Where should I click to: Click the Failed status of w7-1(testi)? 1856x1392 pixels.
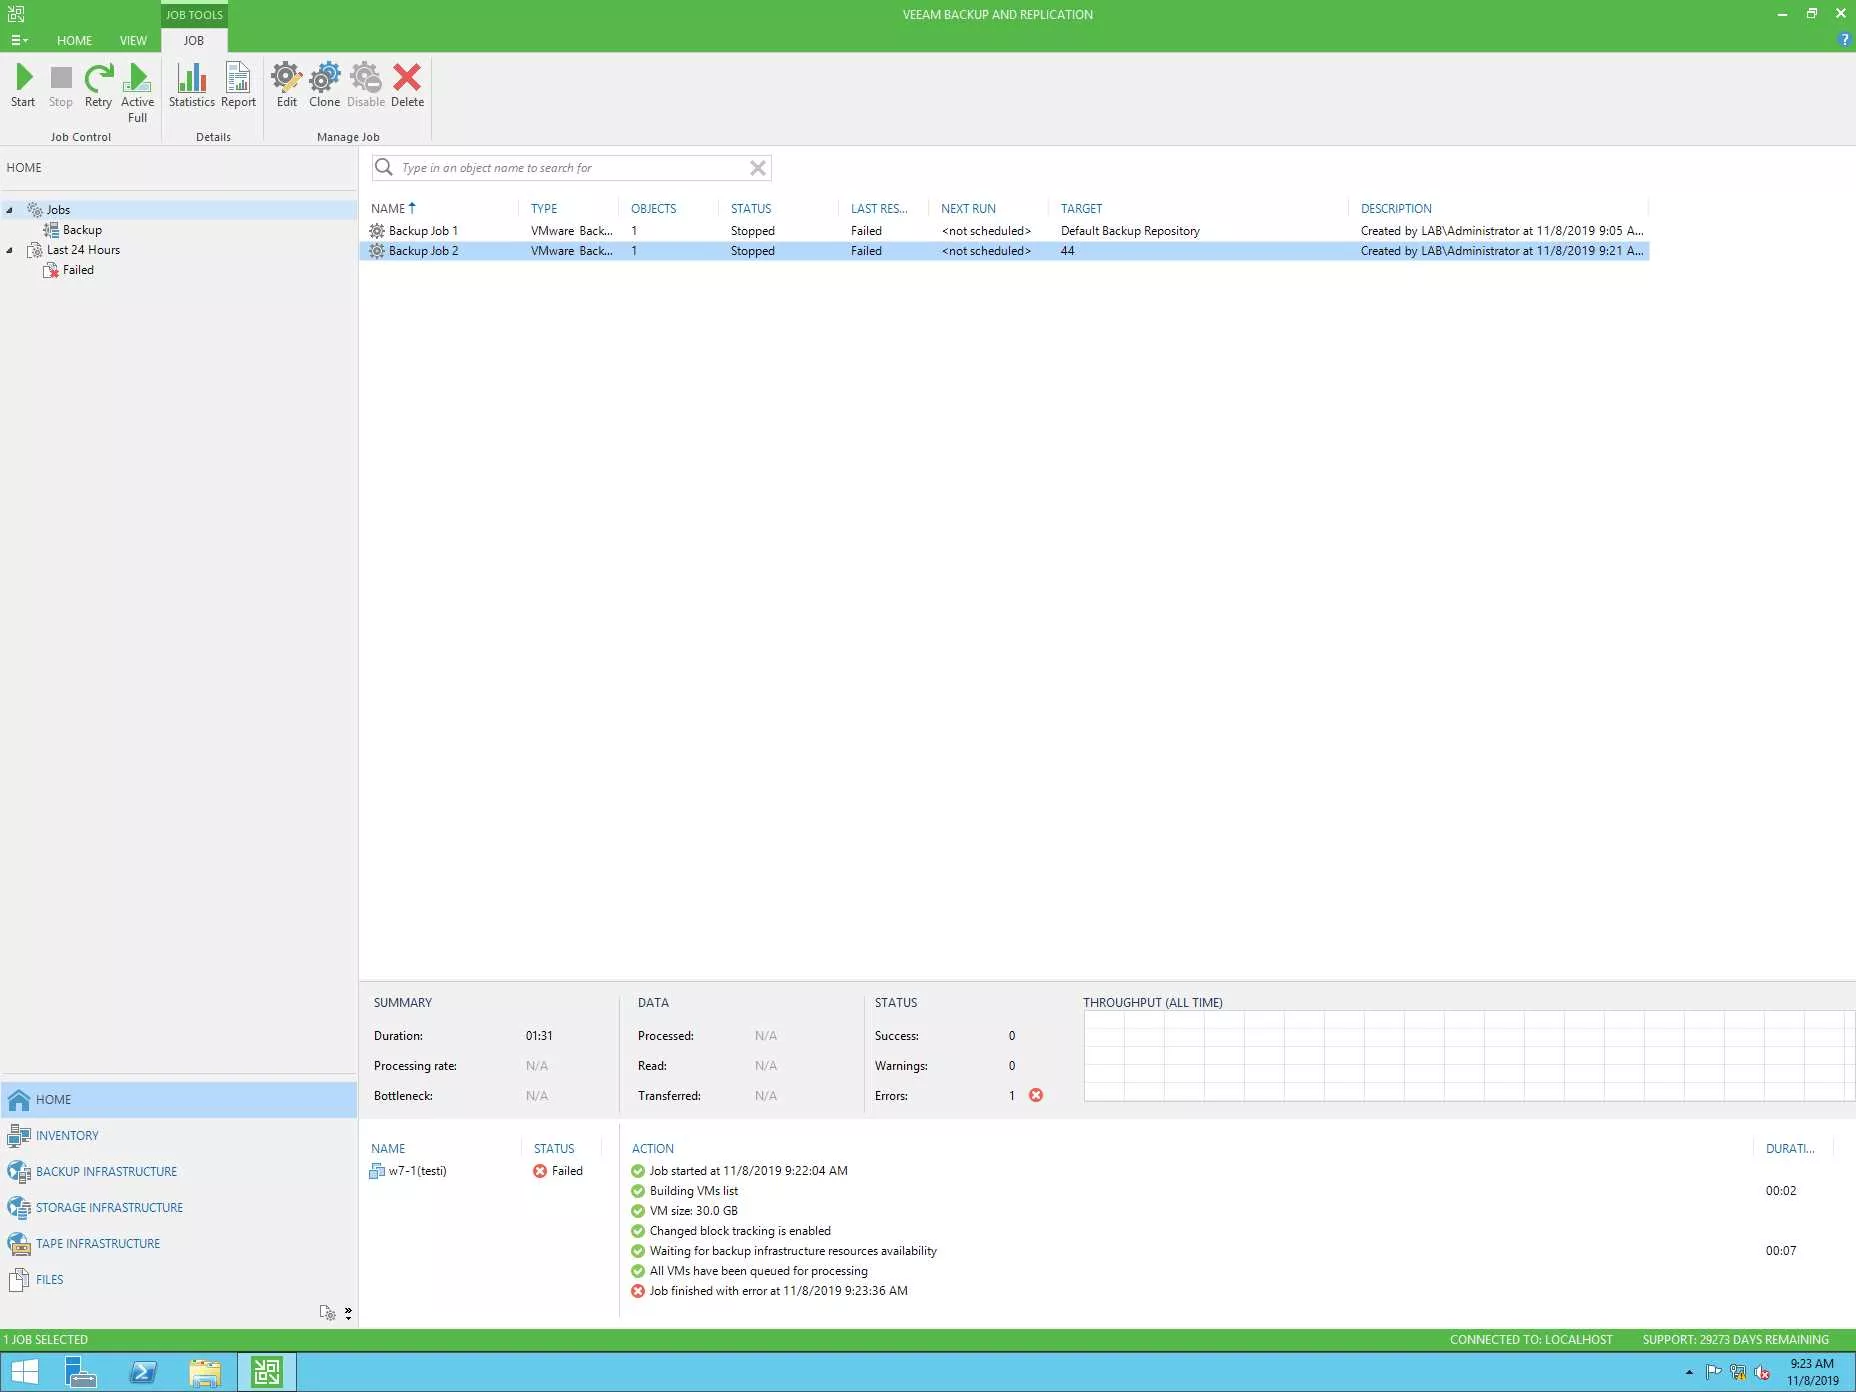tap(558, 1171)
